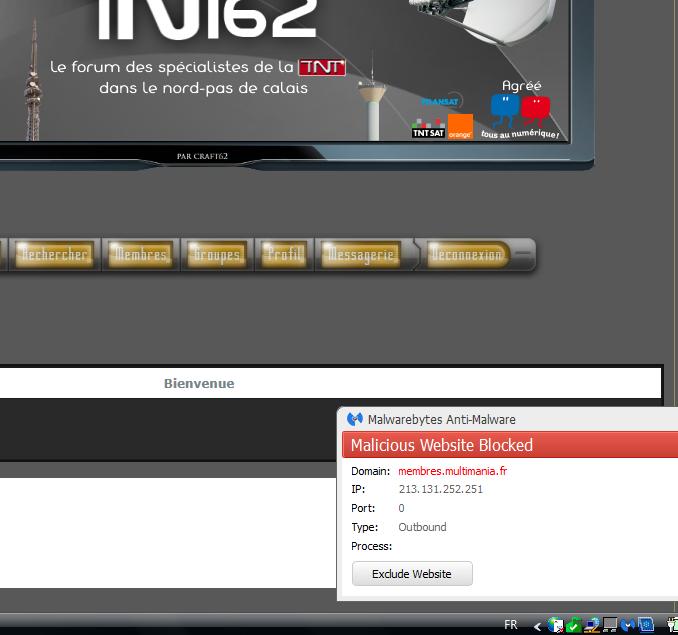678x635 pixels.
Task: Open the green checkmark security tray icon
Action: (x=573, y=625)
